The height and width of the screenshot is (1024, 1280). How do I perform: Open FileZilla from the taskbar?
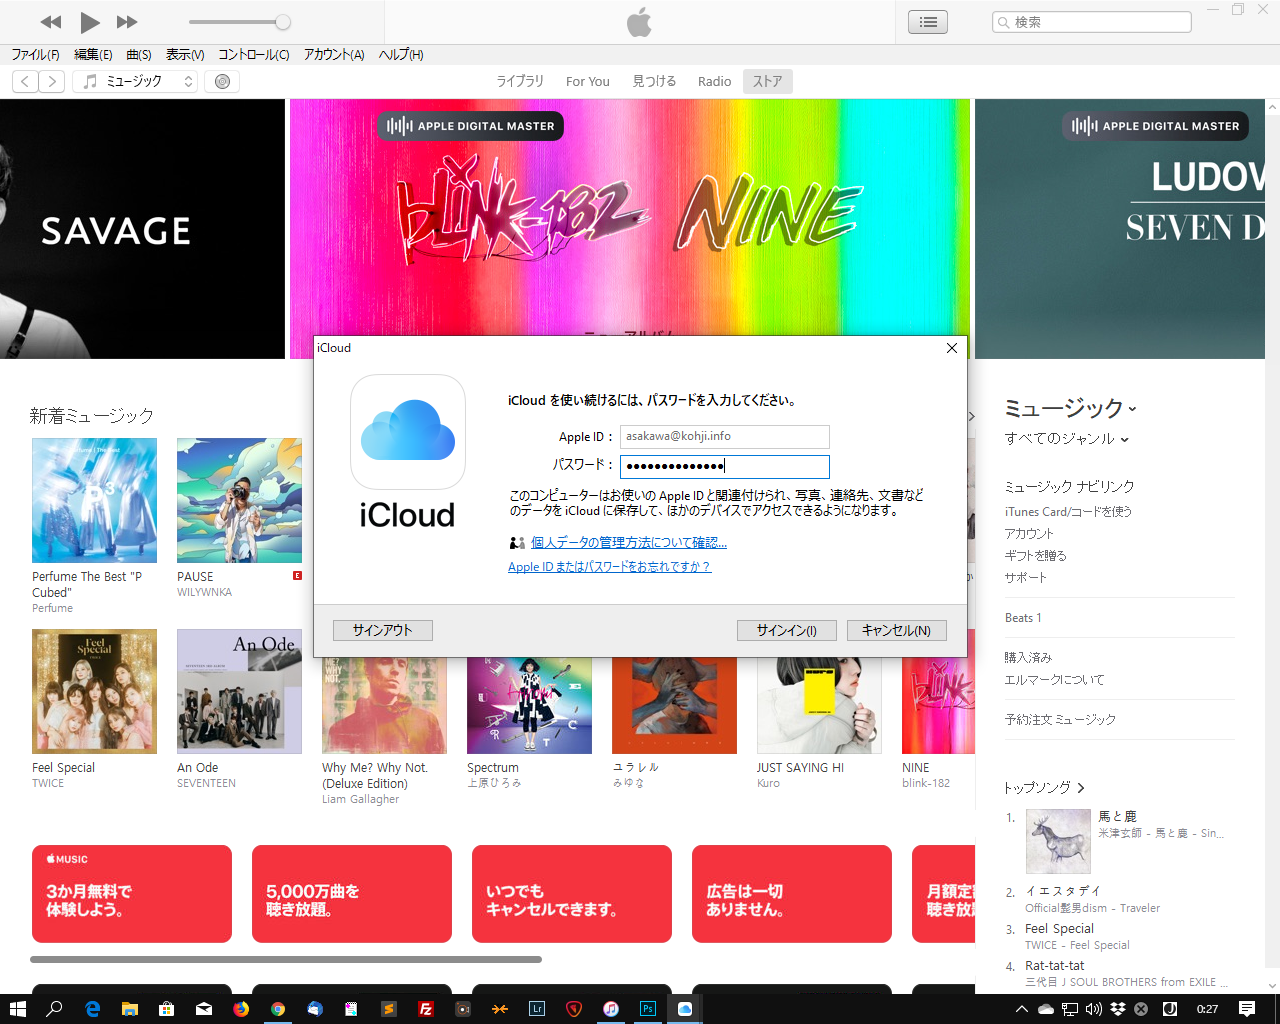[426, 1009]
